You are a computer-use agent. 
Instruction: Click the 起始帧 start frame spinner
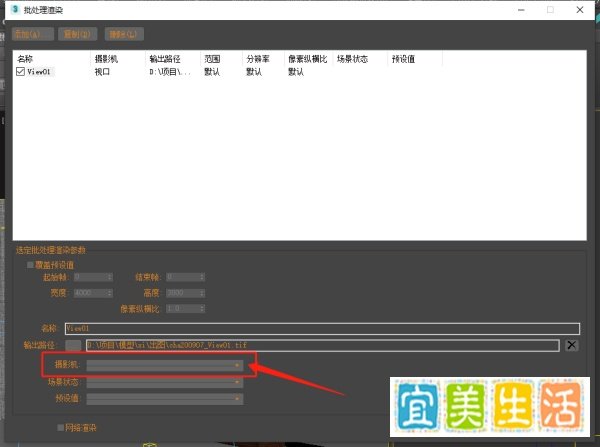93,277
